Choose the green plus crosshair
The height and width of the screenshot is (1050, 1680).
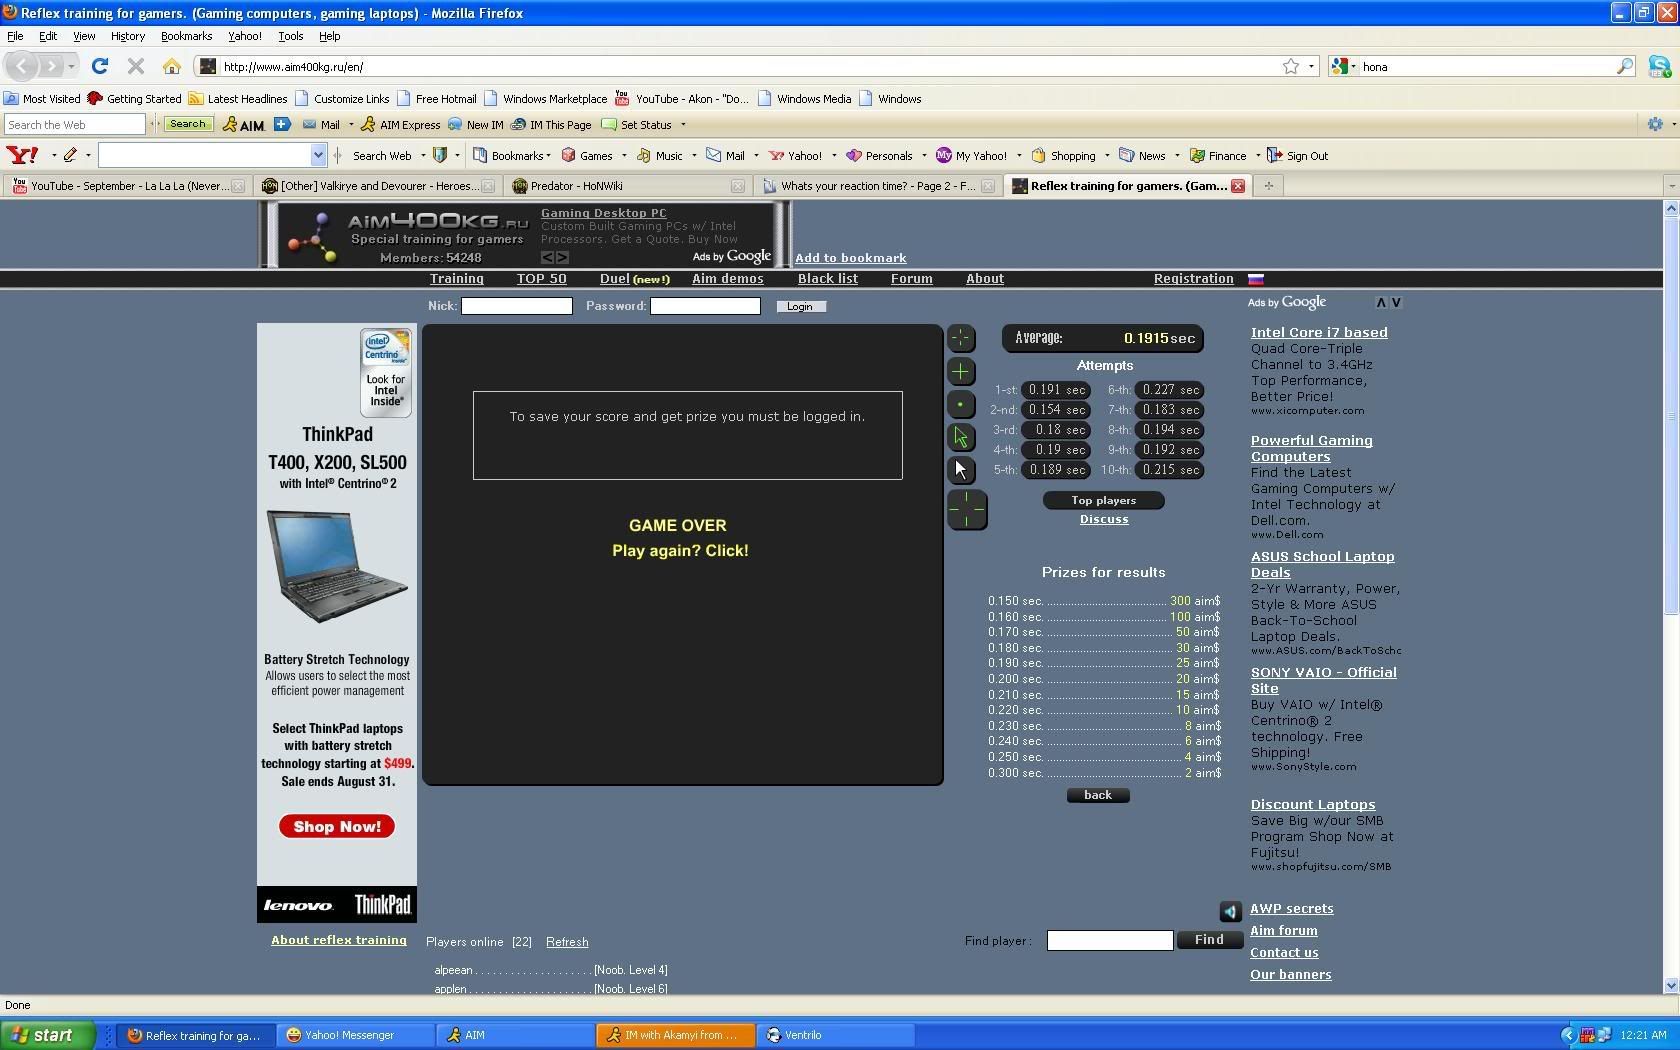(960, 371)
